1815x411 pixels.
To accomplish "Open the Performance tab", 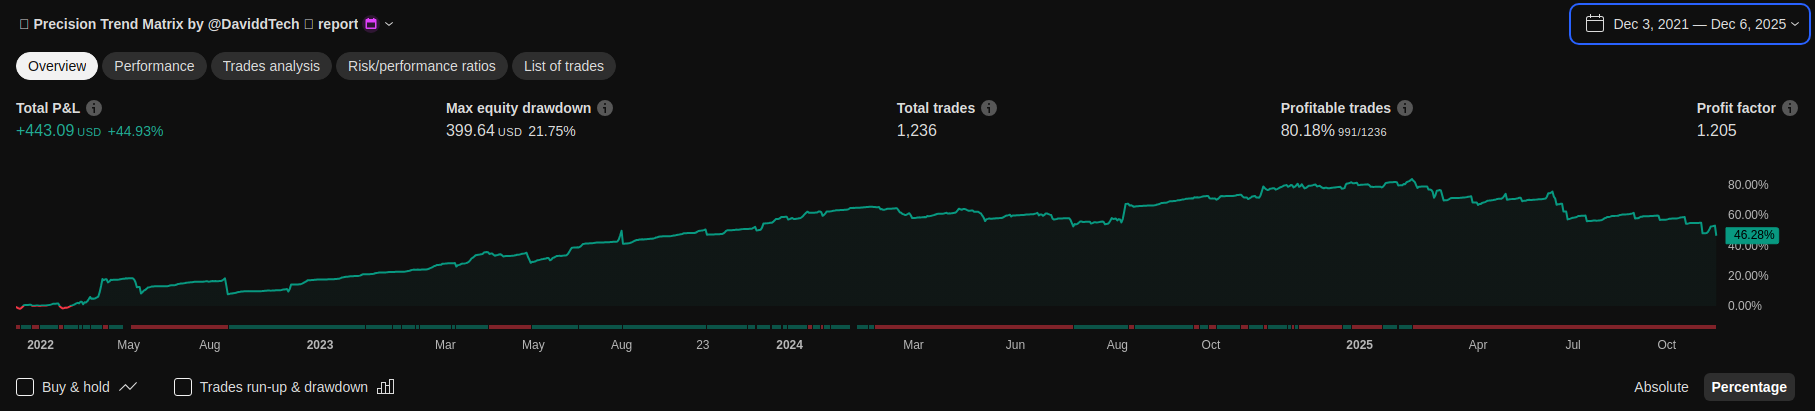I will coord(154,66).
